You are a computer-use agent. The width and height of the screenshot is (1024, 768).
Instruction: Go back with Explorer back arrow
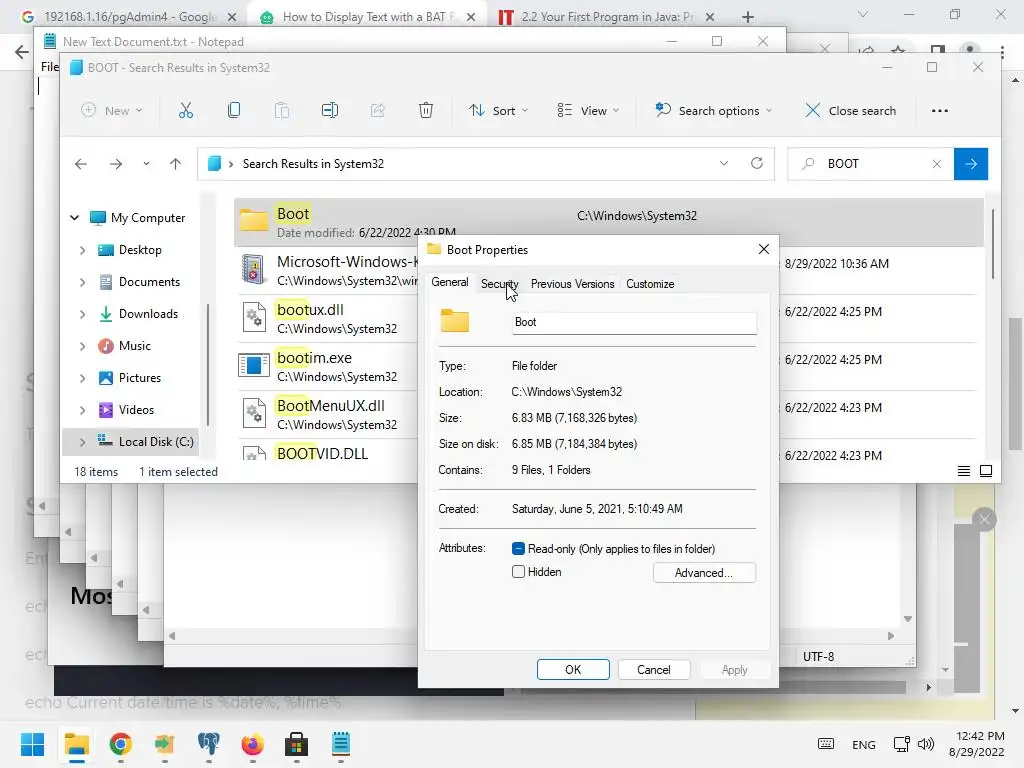click(81, 164)
